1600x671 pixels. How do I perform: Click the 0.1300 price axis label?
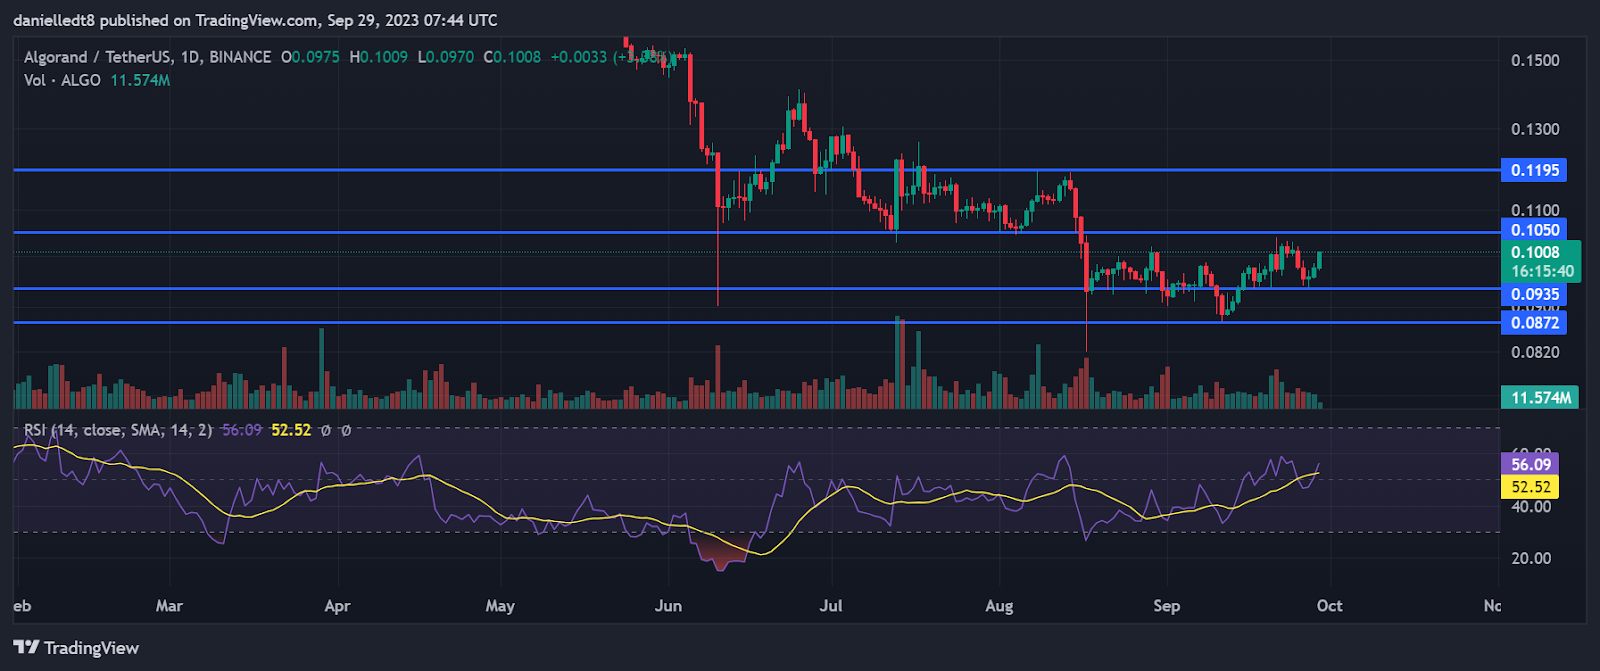point(1535,129)
